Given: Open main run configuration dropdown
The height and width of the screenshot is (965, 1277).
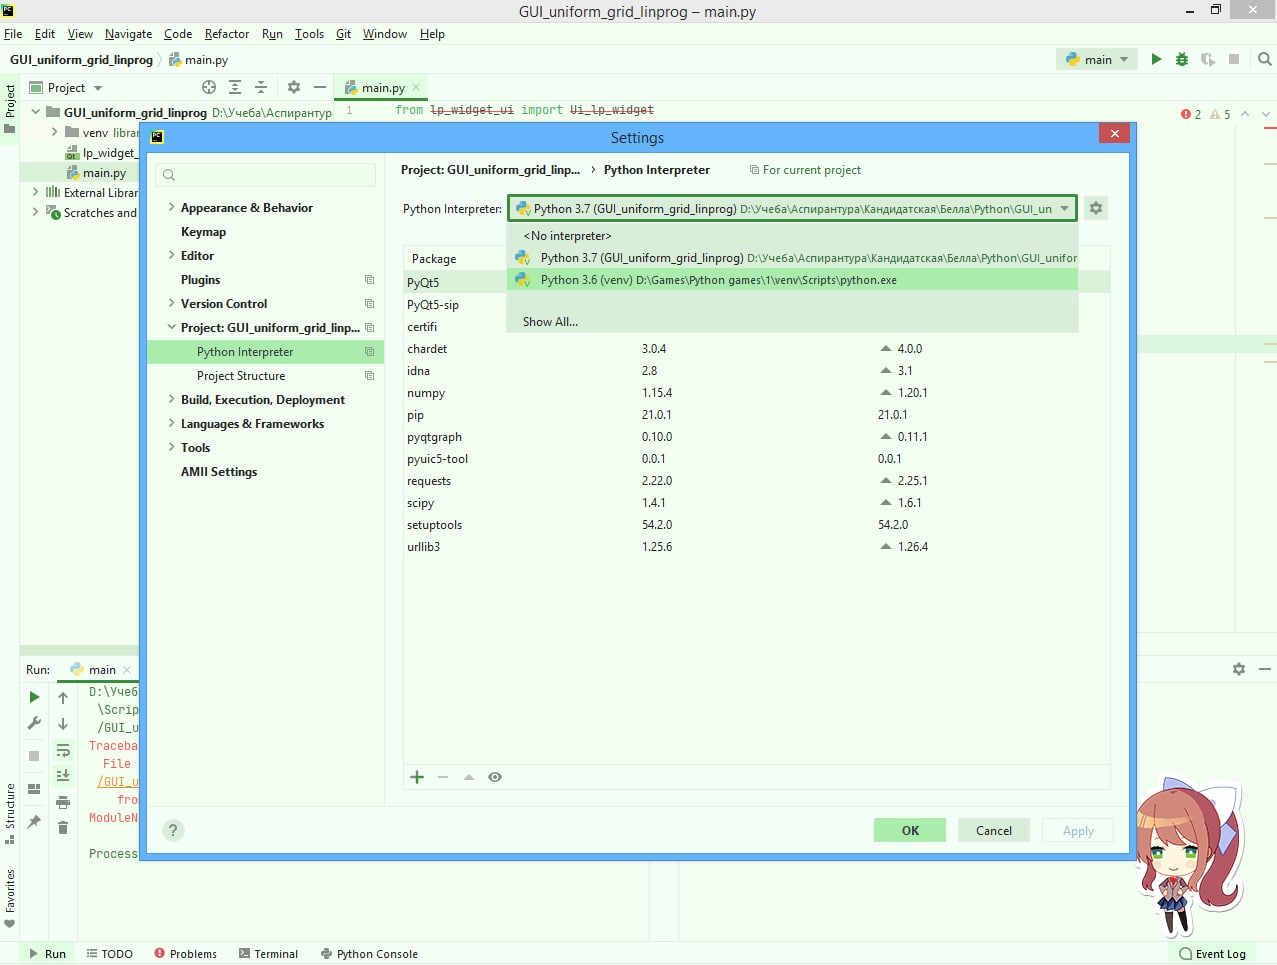Looking at the screenshot, I should click(1097, 59).
